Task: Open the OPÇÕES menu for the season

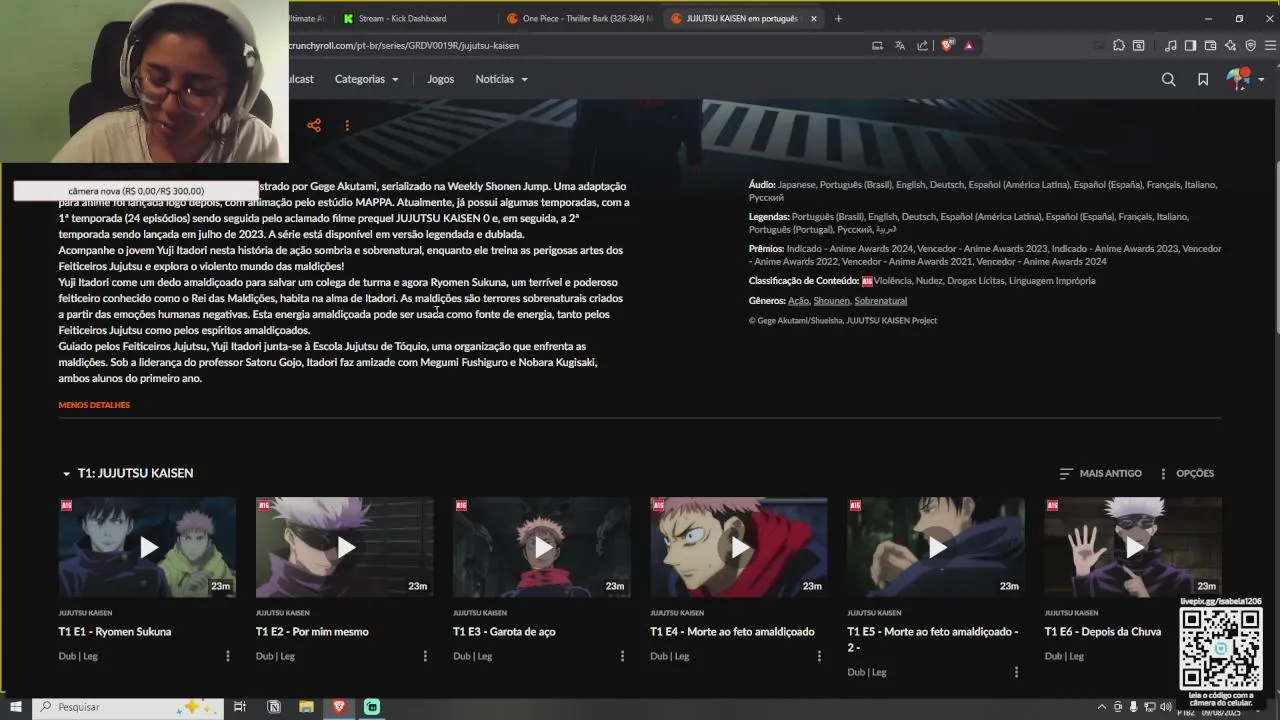Action: pos(1186,473)
